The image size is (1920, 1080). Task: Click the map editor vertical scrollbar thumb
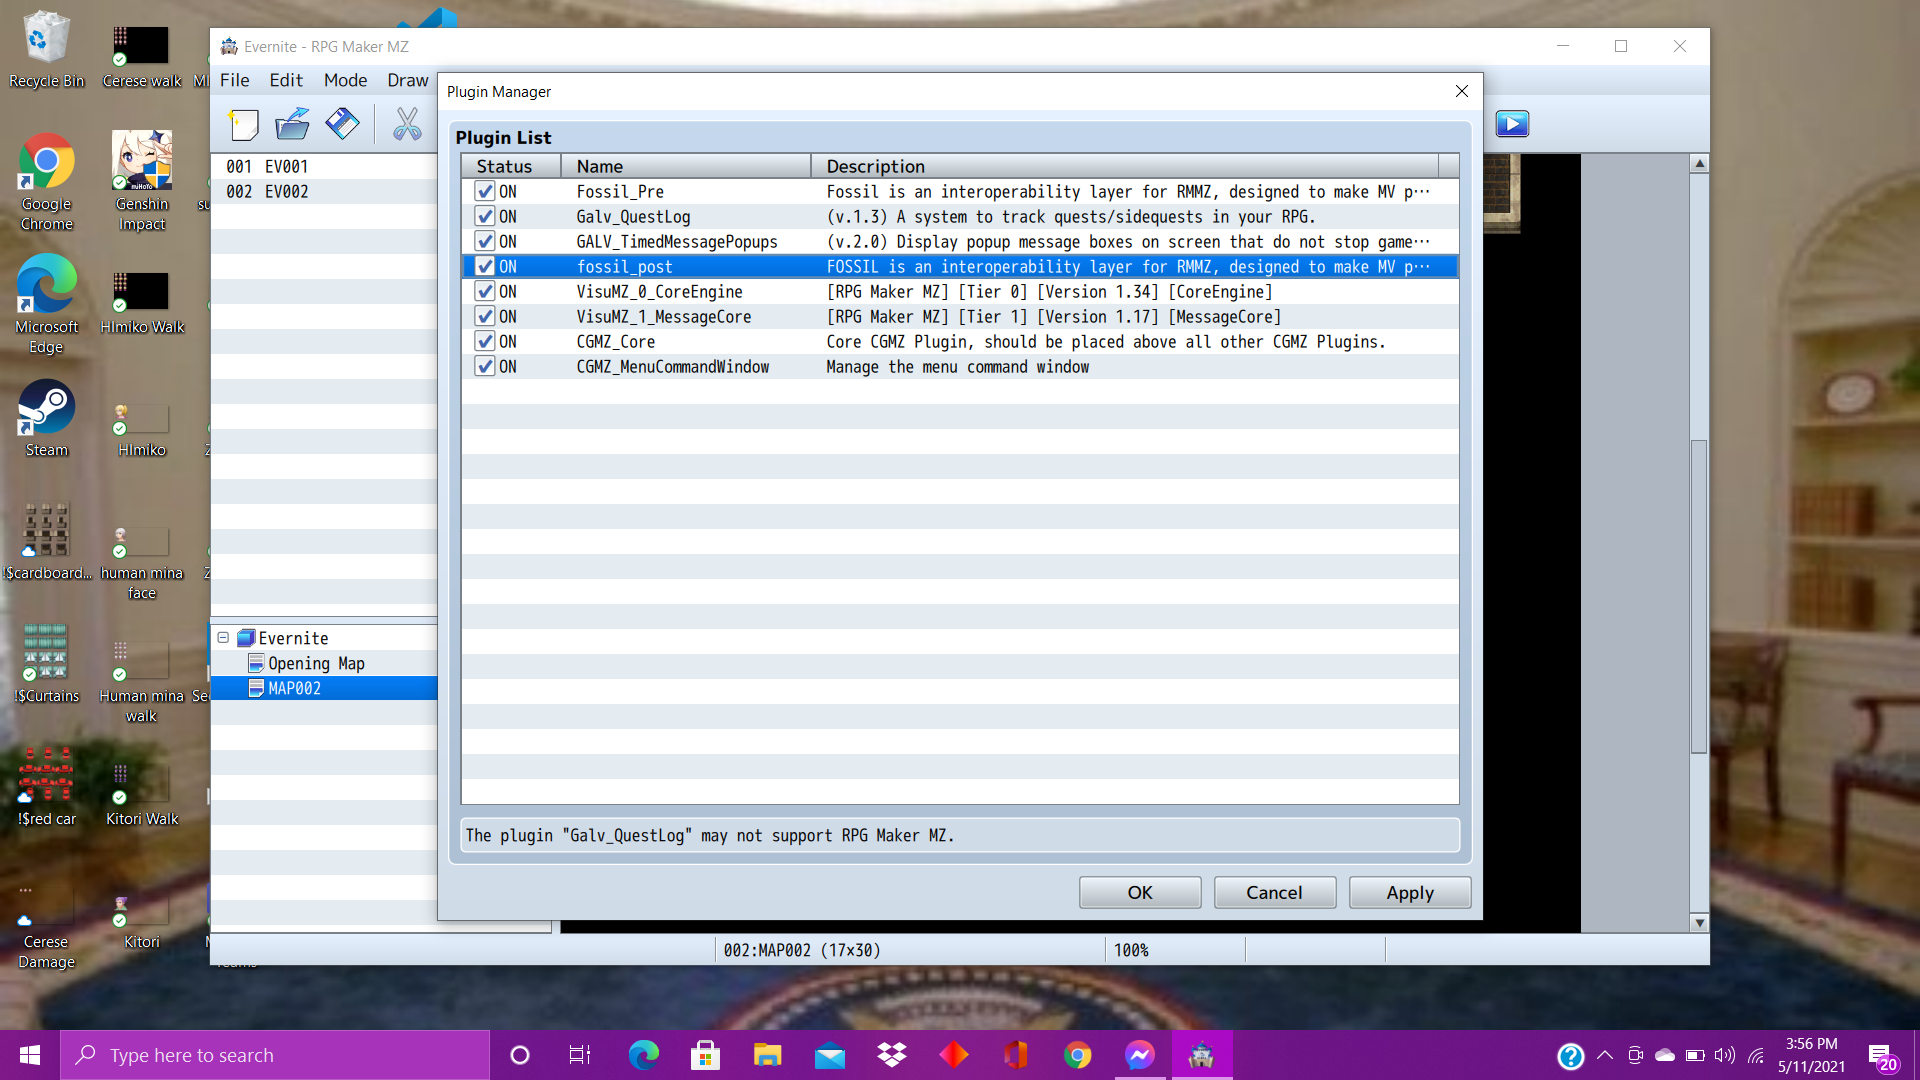(1699, 597)
